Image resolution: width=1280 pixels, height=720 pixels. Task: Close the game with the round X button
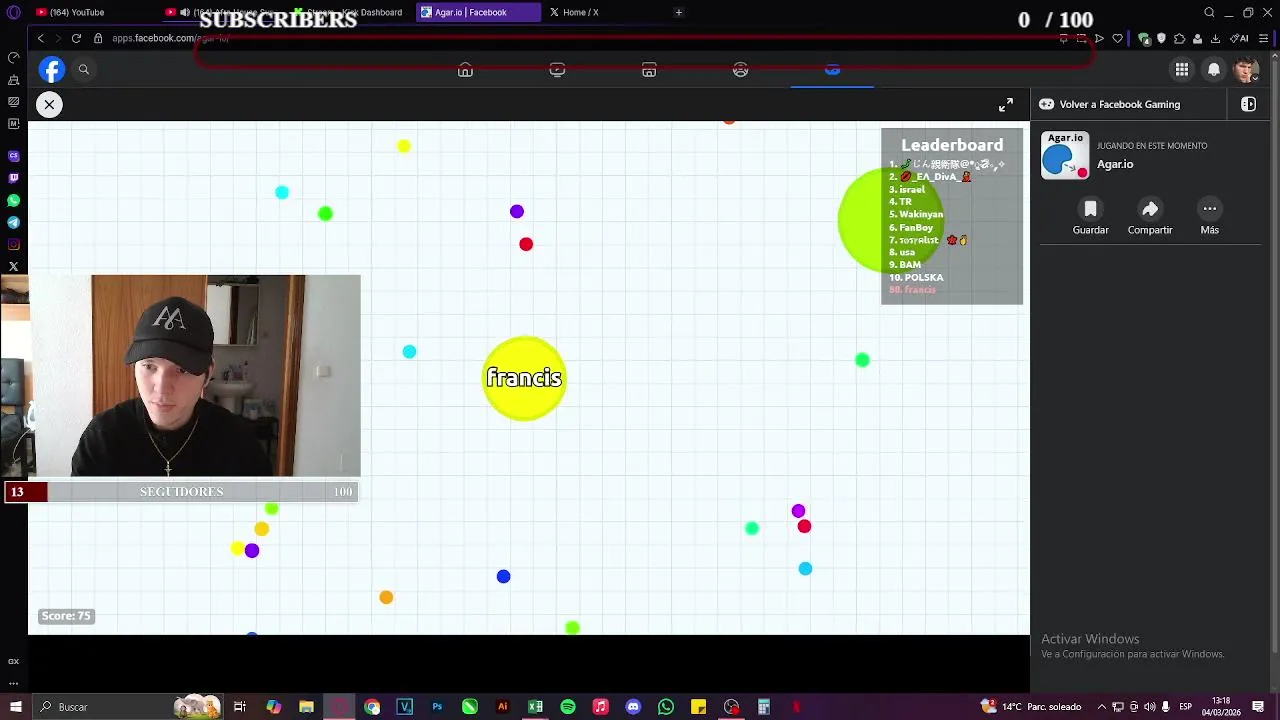(x=49, y=104)
